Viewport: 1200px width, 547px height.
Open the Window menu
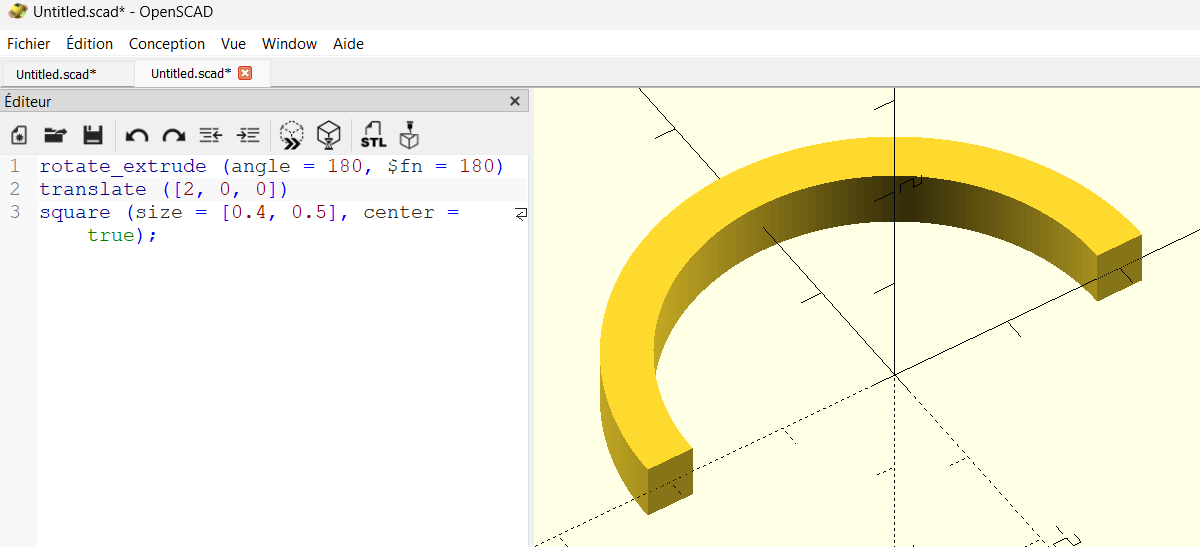tap(289, 44)
